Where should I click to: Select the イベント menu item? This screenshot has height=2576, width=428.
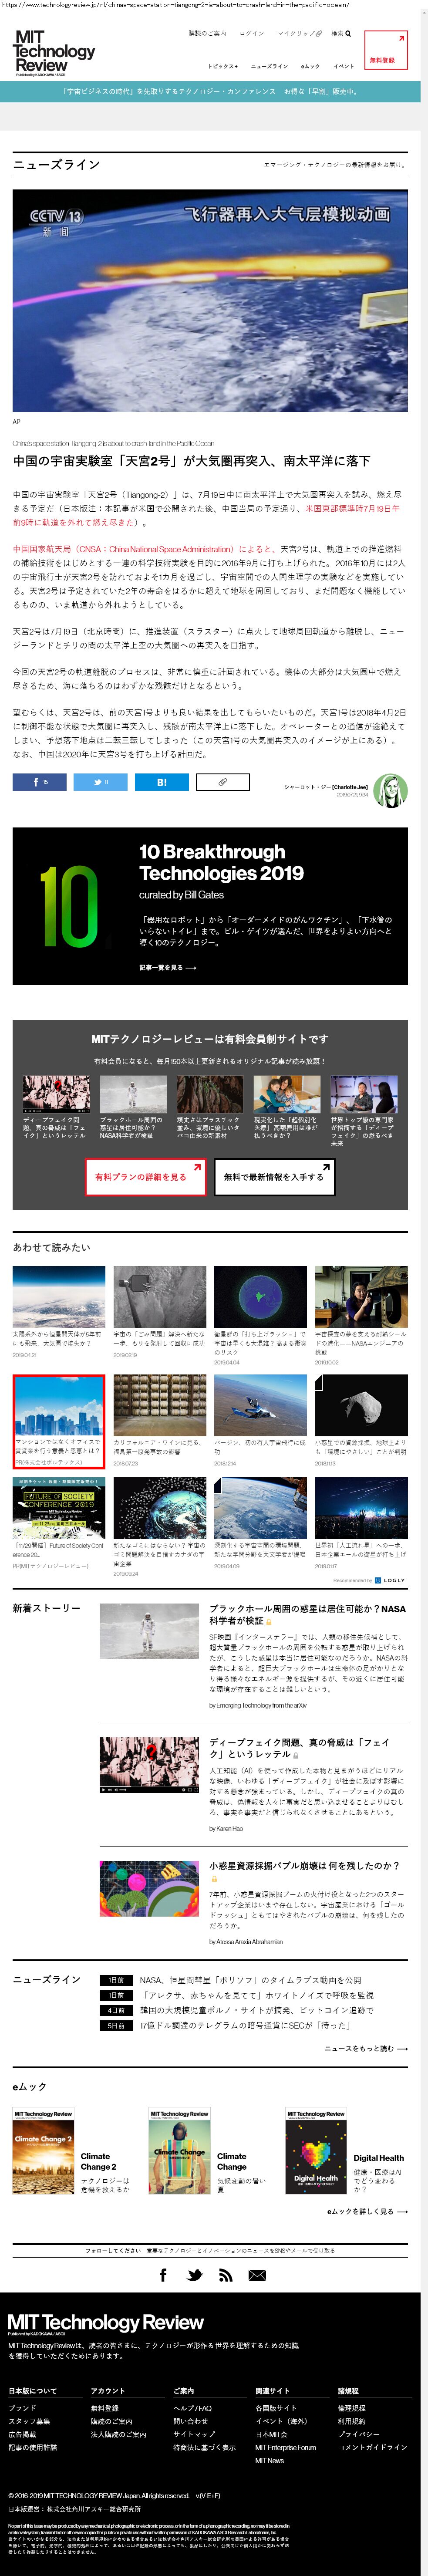point(344,66)
